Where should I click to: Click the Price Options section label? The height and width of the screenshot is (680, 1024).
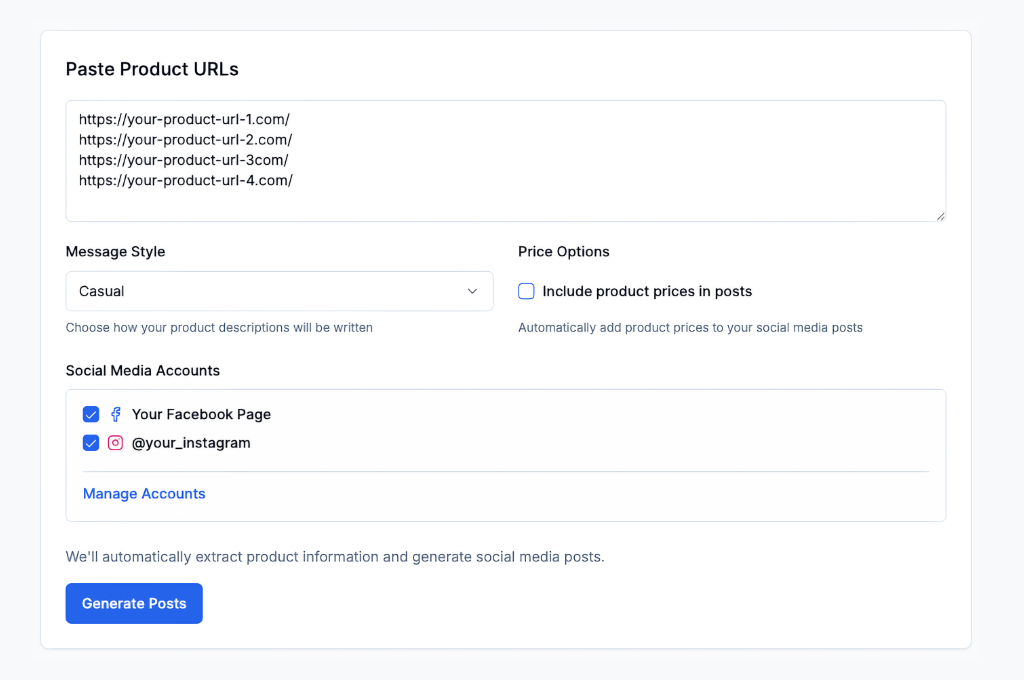click(563, 251)
